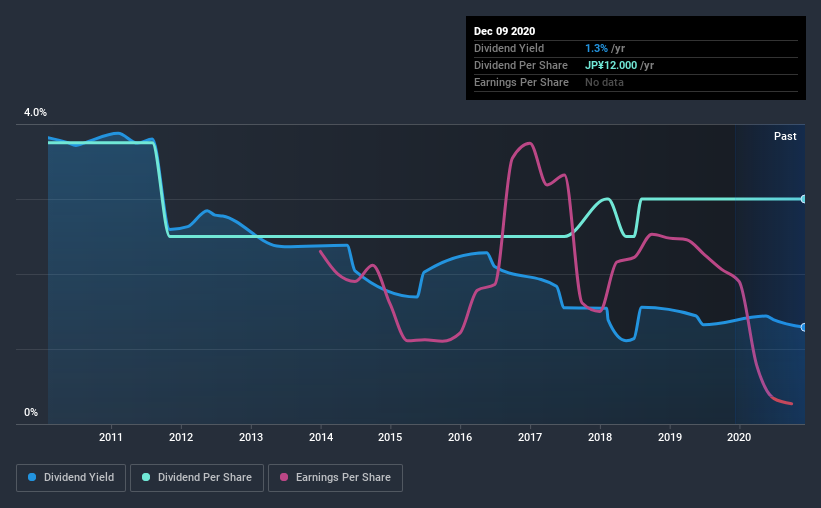The image size is (821, 508).
Task: Click the JP¥12.000 dividend per share value
Action: [x=611, y=65]
